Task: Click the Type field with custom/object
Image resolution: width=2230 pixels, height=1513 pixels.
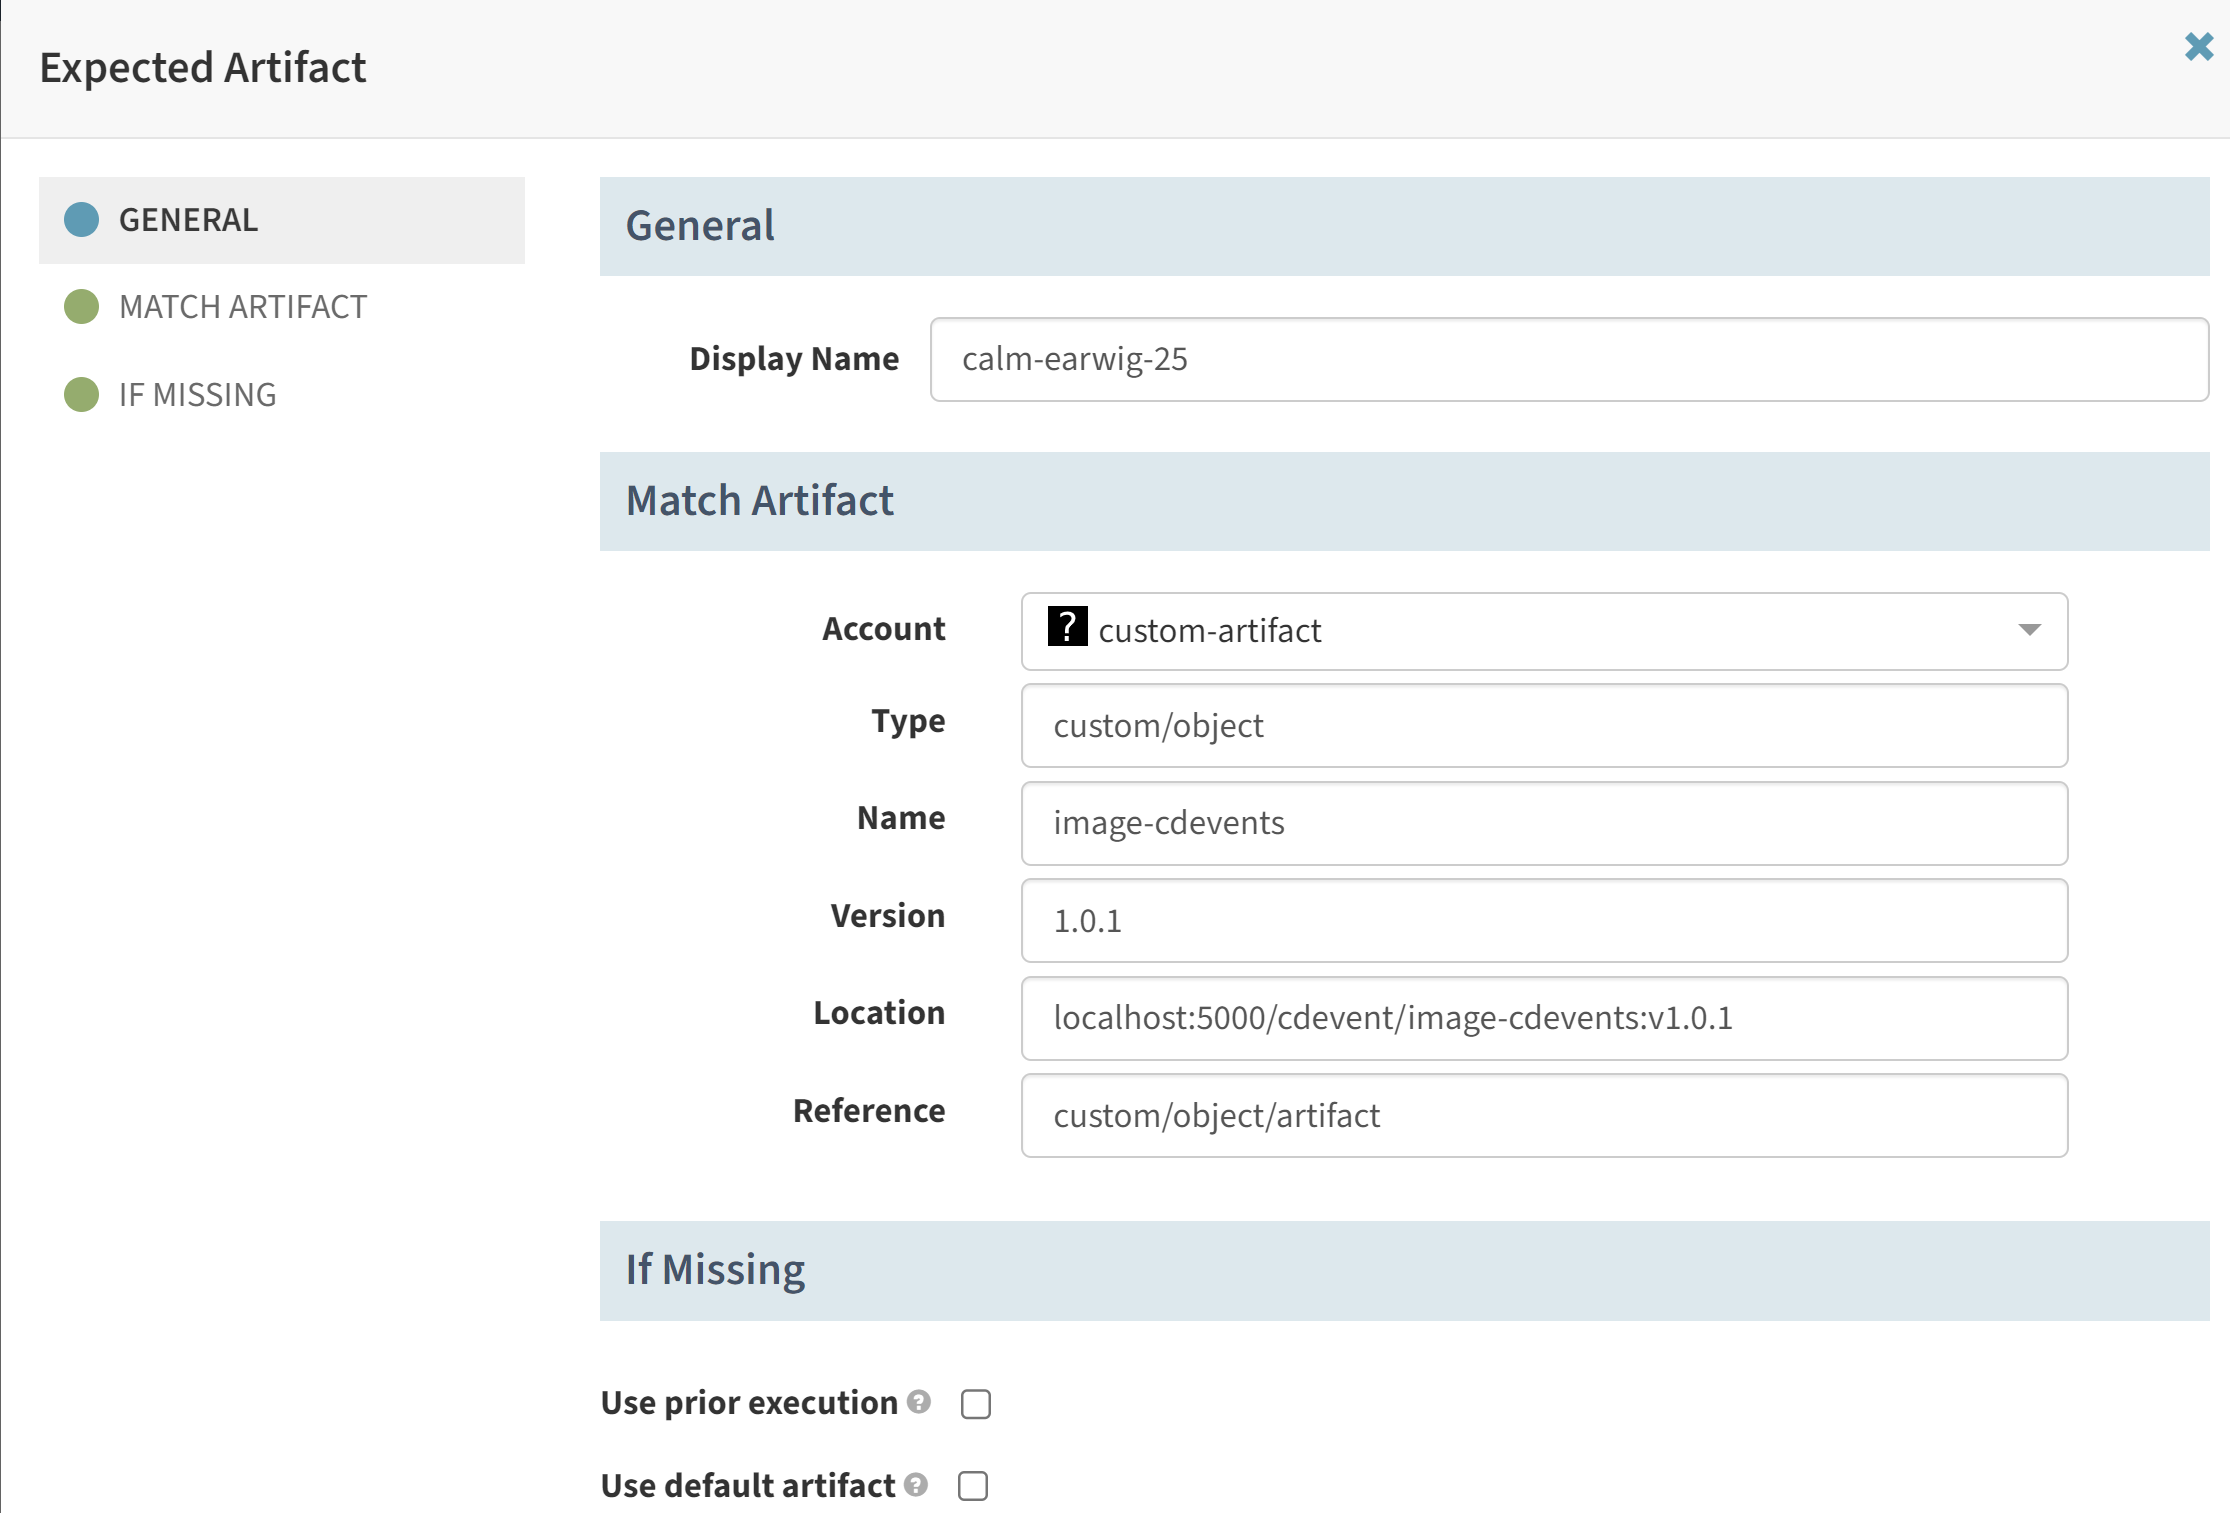Action: click(x=1544, y=726)
